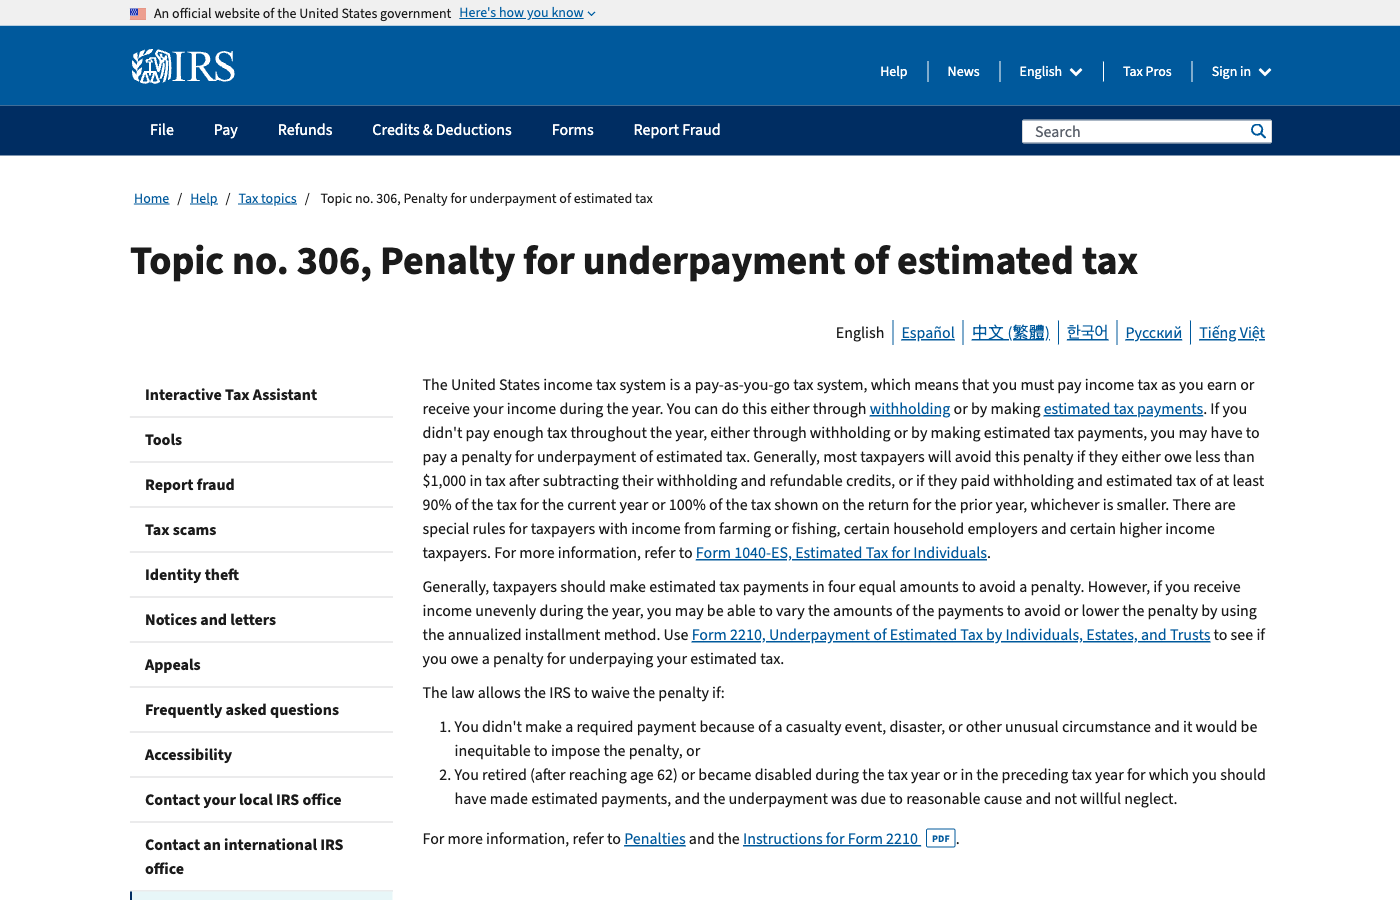
Task: Click the US flag icon in banner
Action: point(138,13)
